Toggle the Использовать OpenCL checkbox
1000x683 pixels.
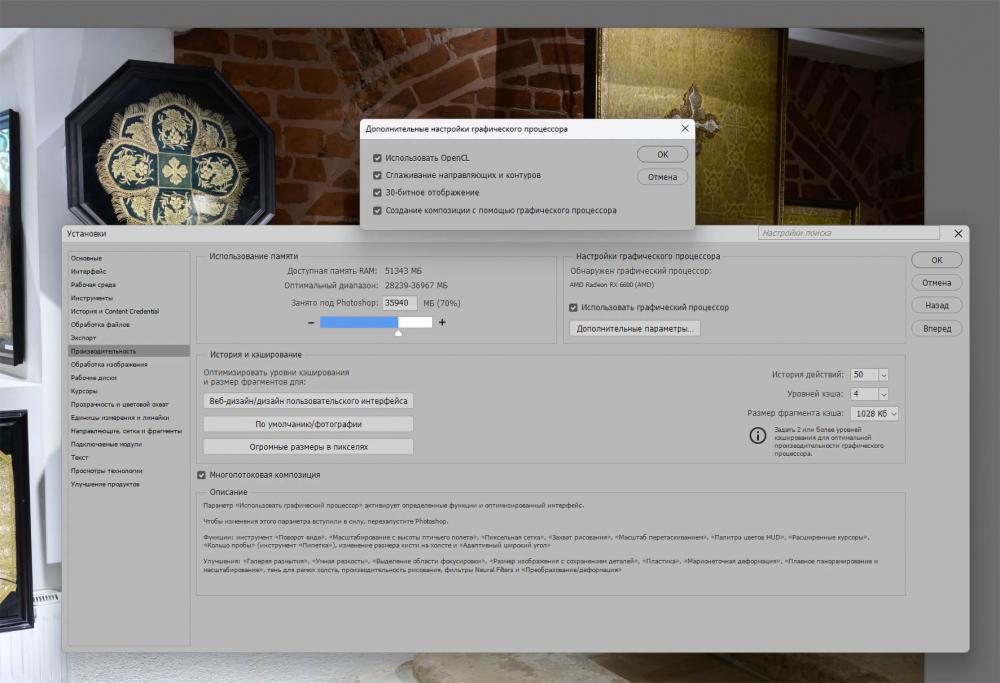coord(377,158)
